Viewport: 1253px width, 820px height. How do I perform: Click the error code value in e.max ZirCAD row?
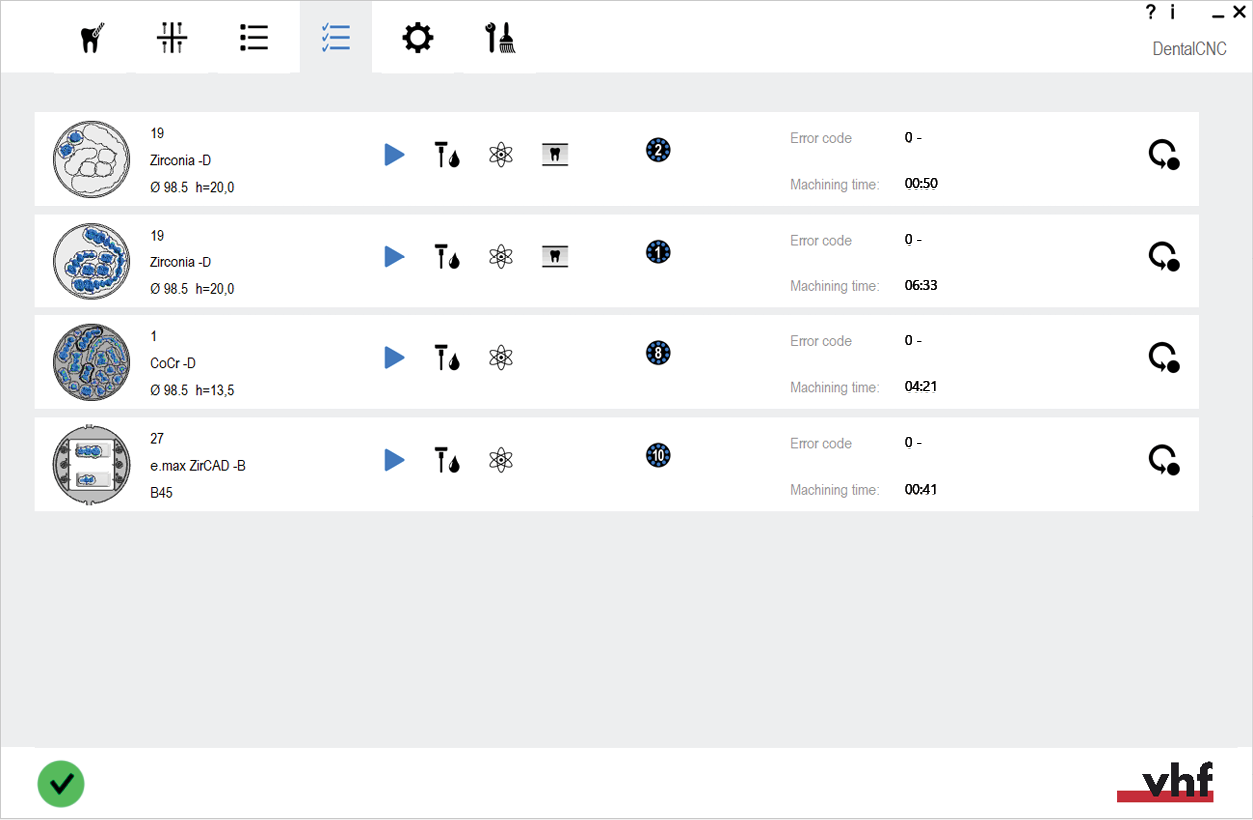click(x=913, y=442)
